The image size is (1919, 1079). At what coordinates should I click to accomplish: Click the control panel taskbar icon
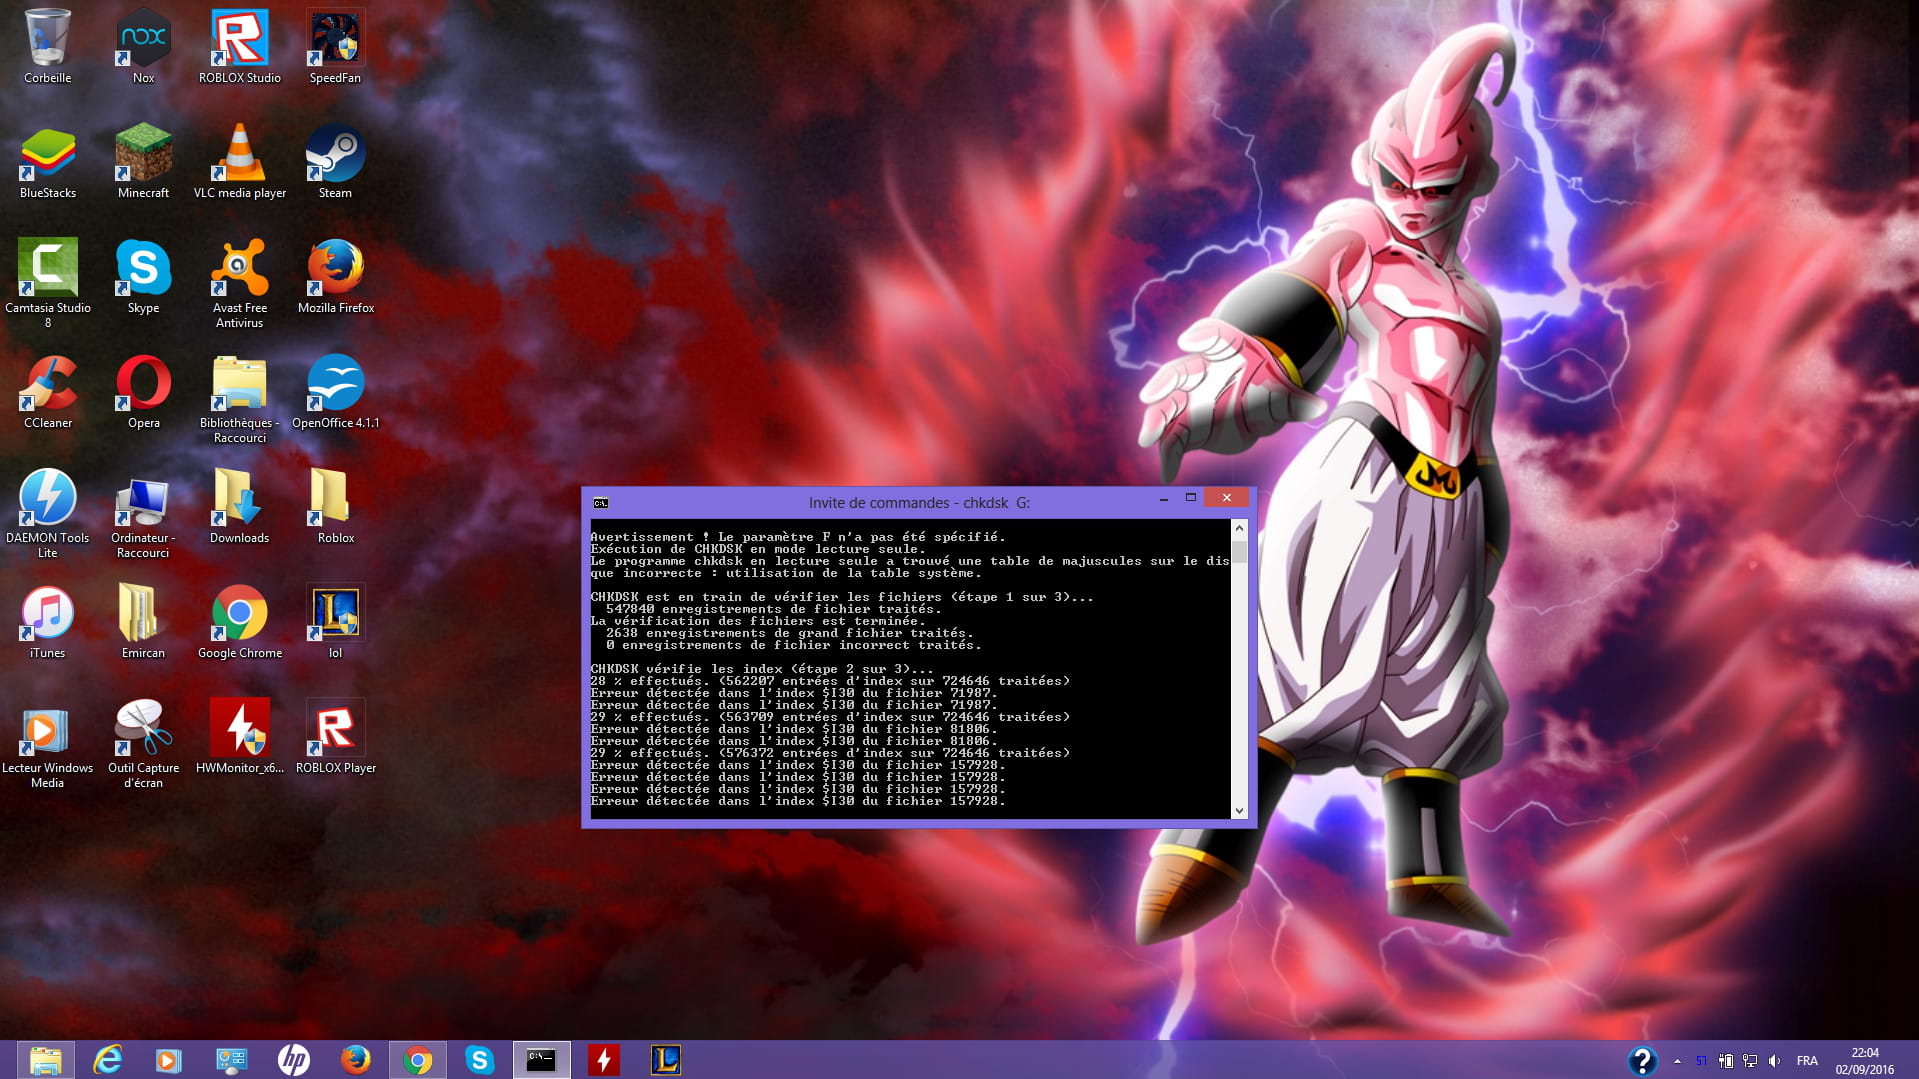click(x=231, y=1060)
